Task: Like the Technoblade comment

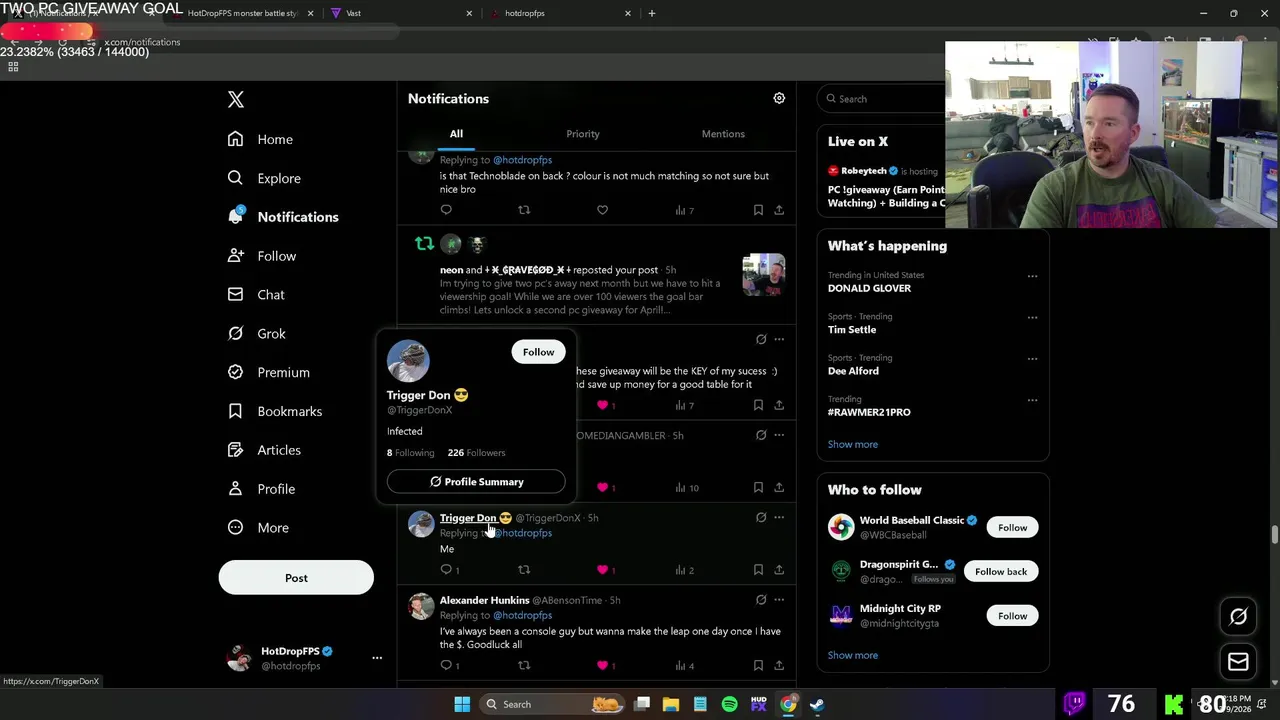Action: pyautogui.click(x=602, y=210)
